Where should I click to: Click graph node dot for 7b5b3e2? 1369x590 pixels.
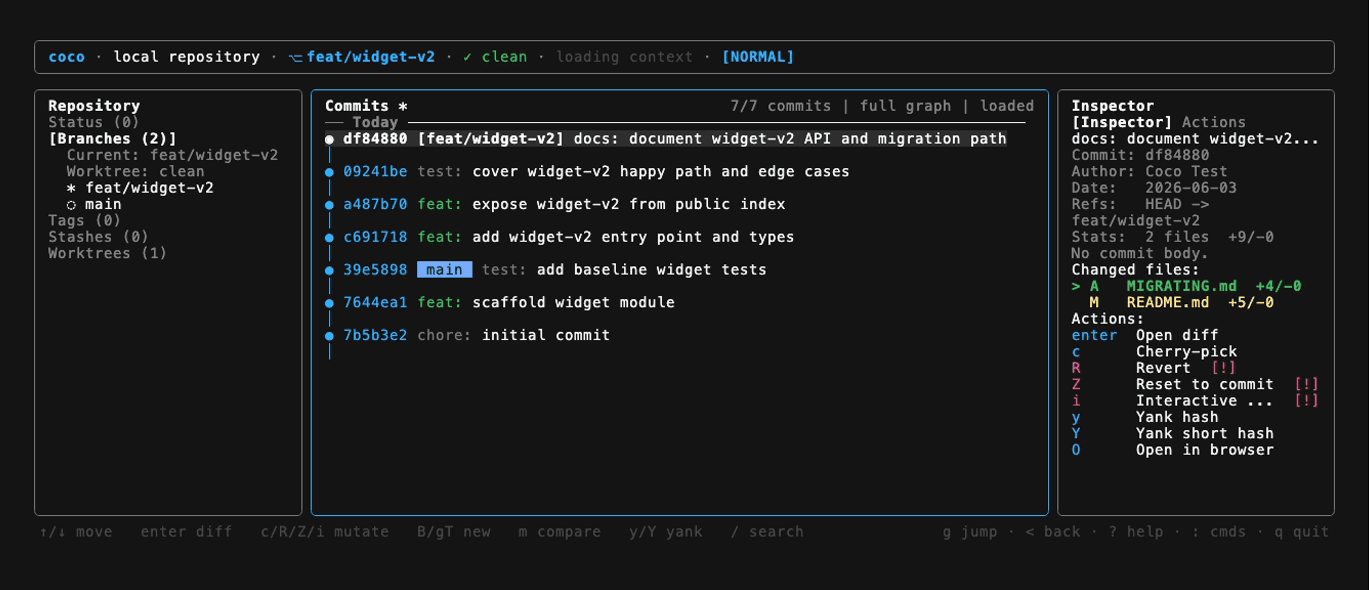point(329,336)
